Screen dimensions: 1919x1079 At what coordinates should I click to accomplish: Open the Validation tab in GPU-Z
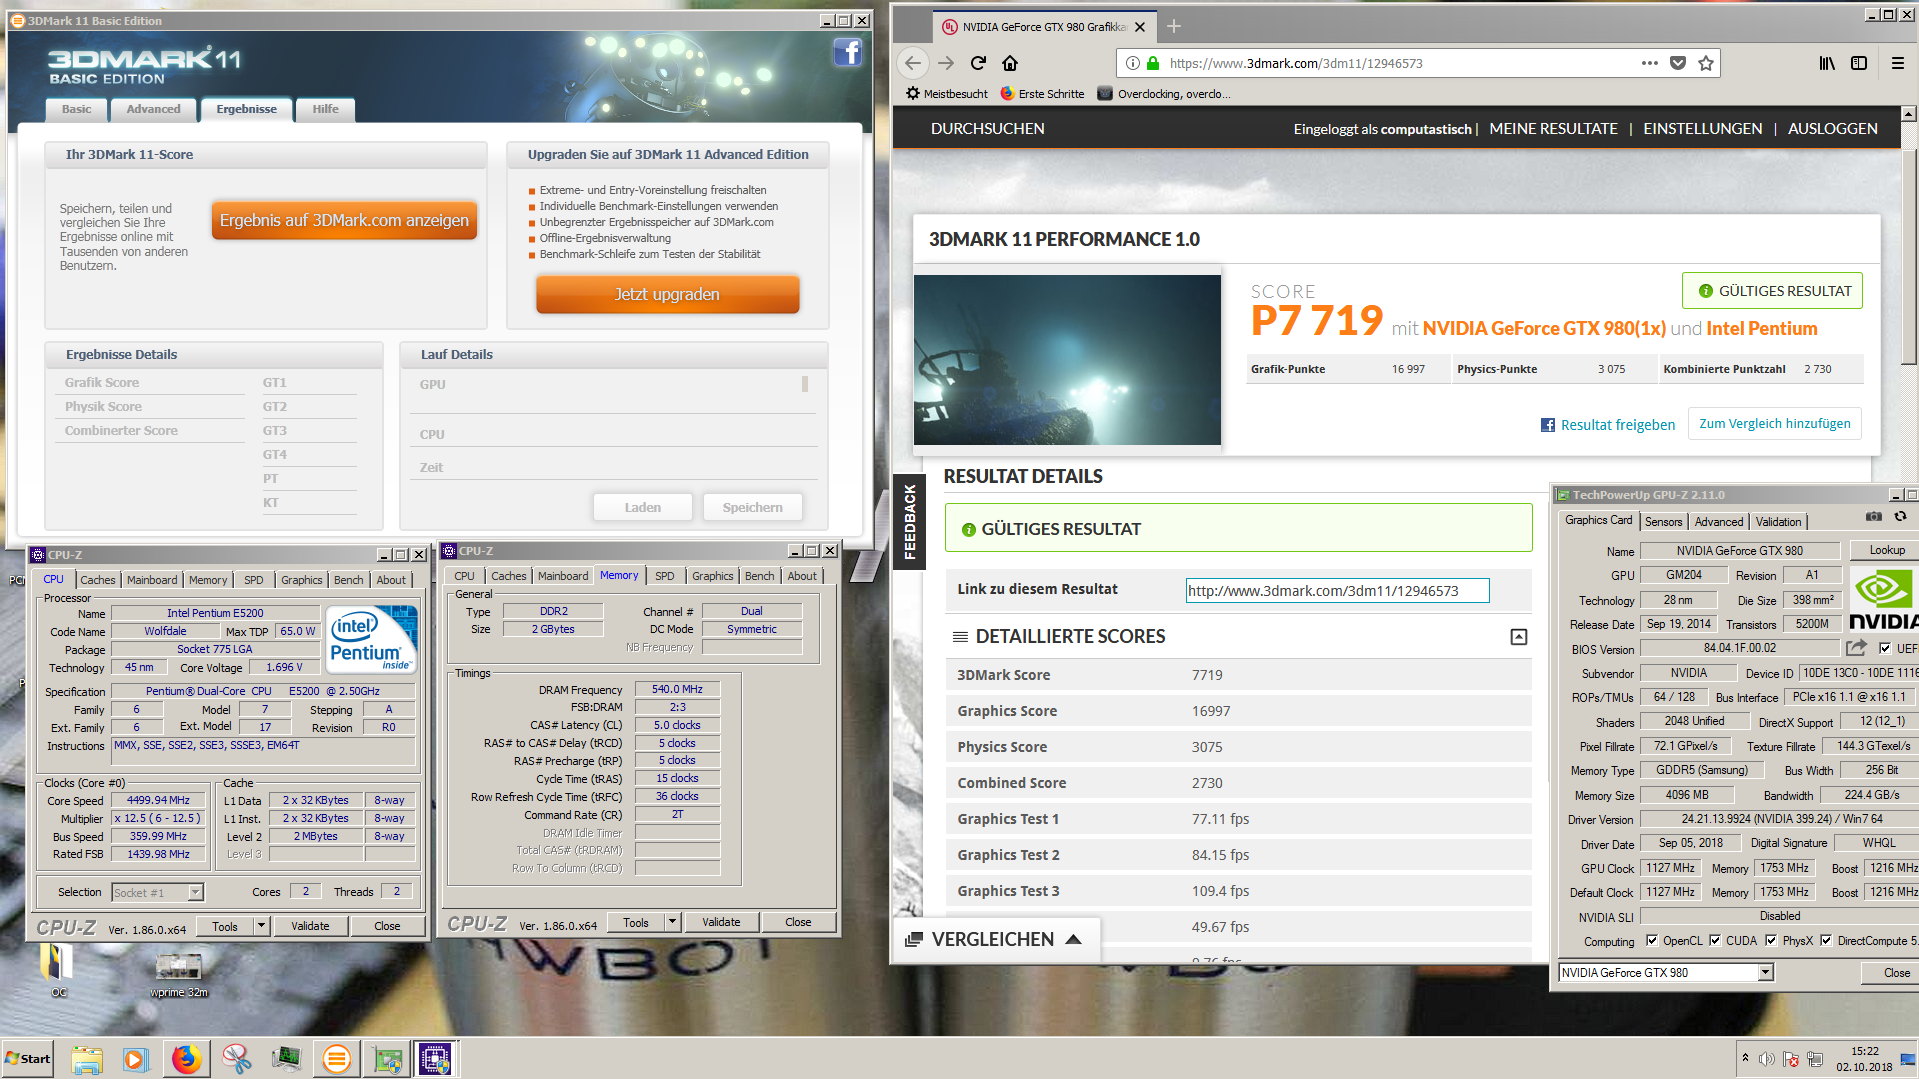tap(1778, 522)
